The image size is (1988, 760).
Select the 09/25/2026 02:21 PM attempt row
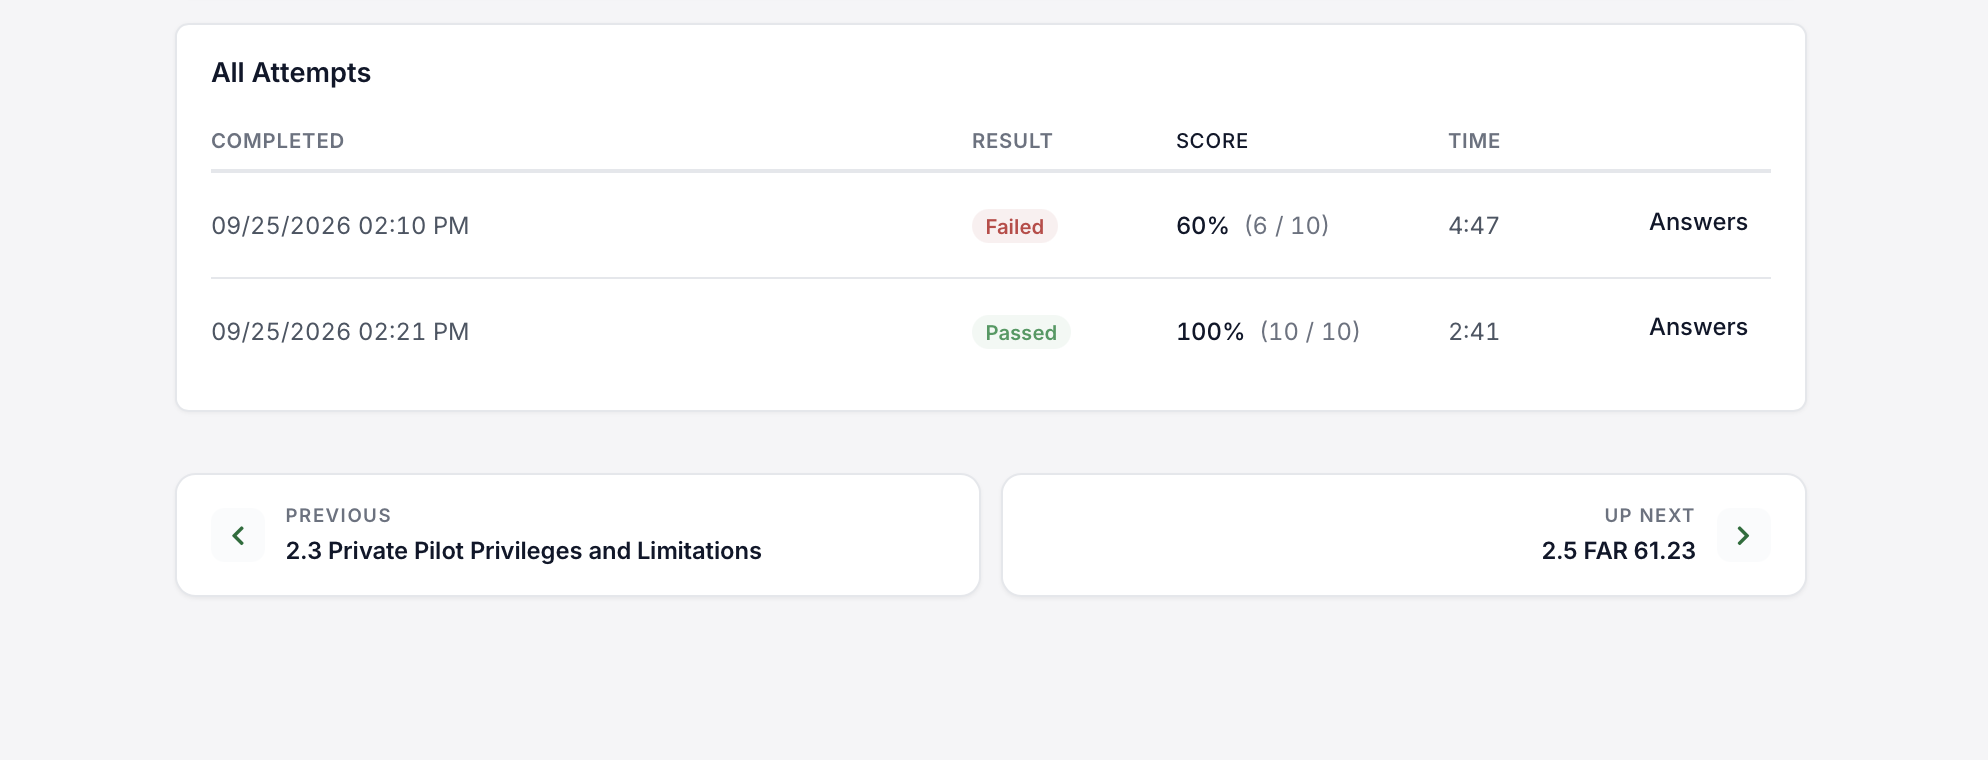pyautogui.click(x=990, y=331)
